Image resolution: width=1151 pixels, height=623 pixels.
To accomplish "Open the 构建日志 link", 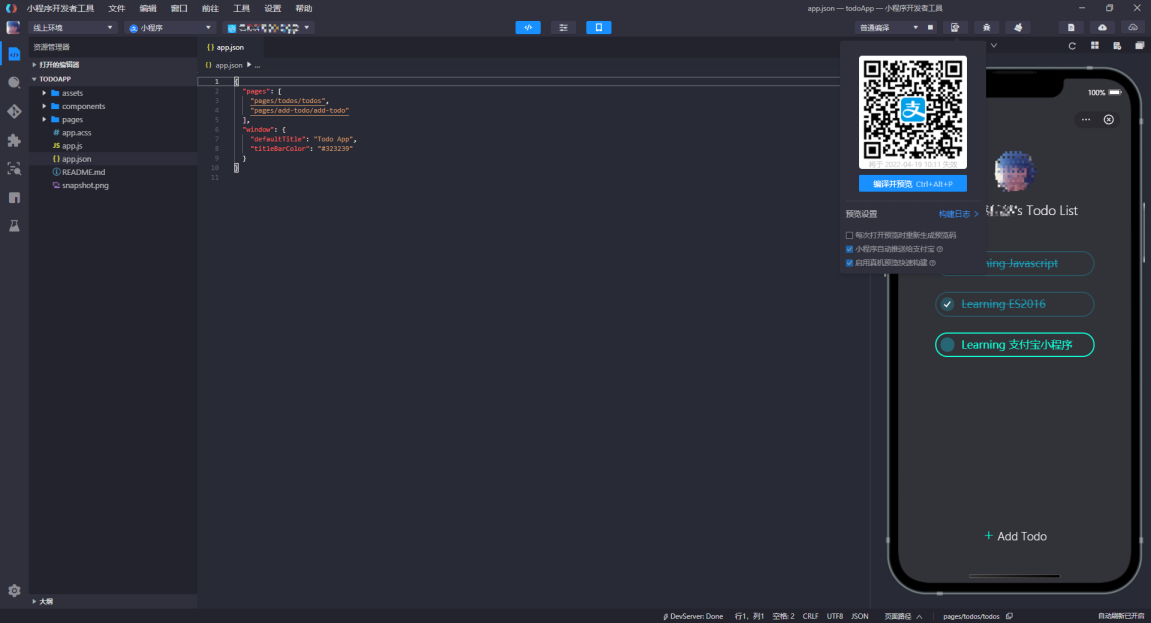I will pos(959,214).
